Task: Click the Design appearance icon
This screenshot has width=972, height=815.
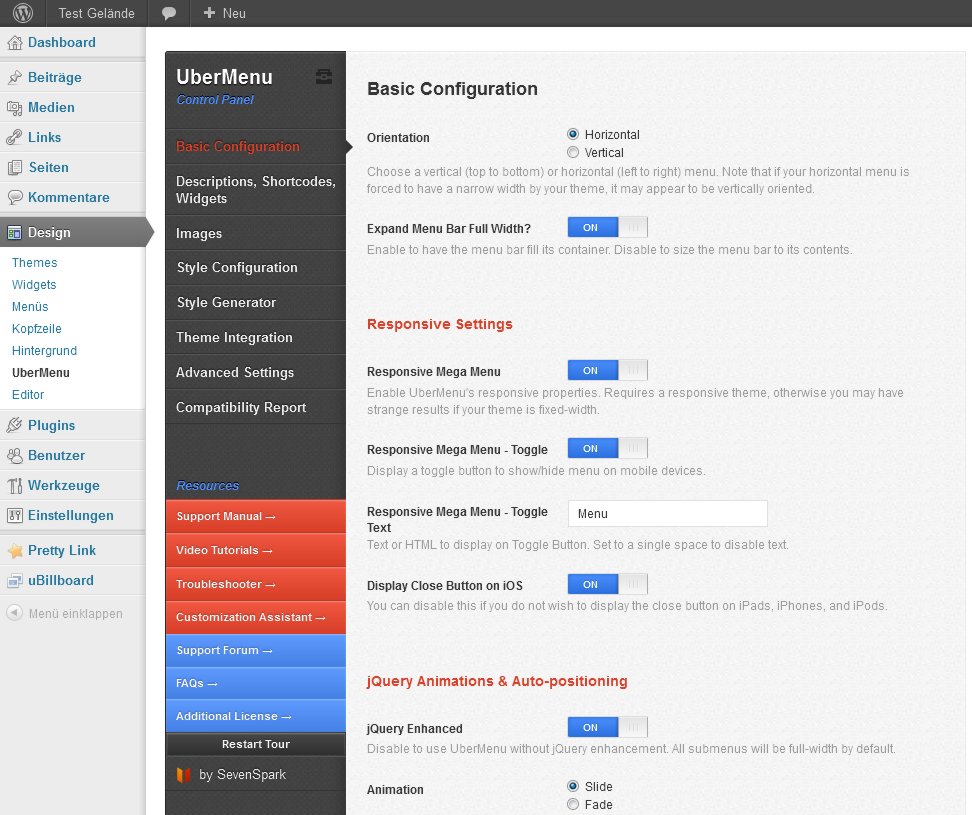Action: 15,232
